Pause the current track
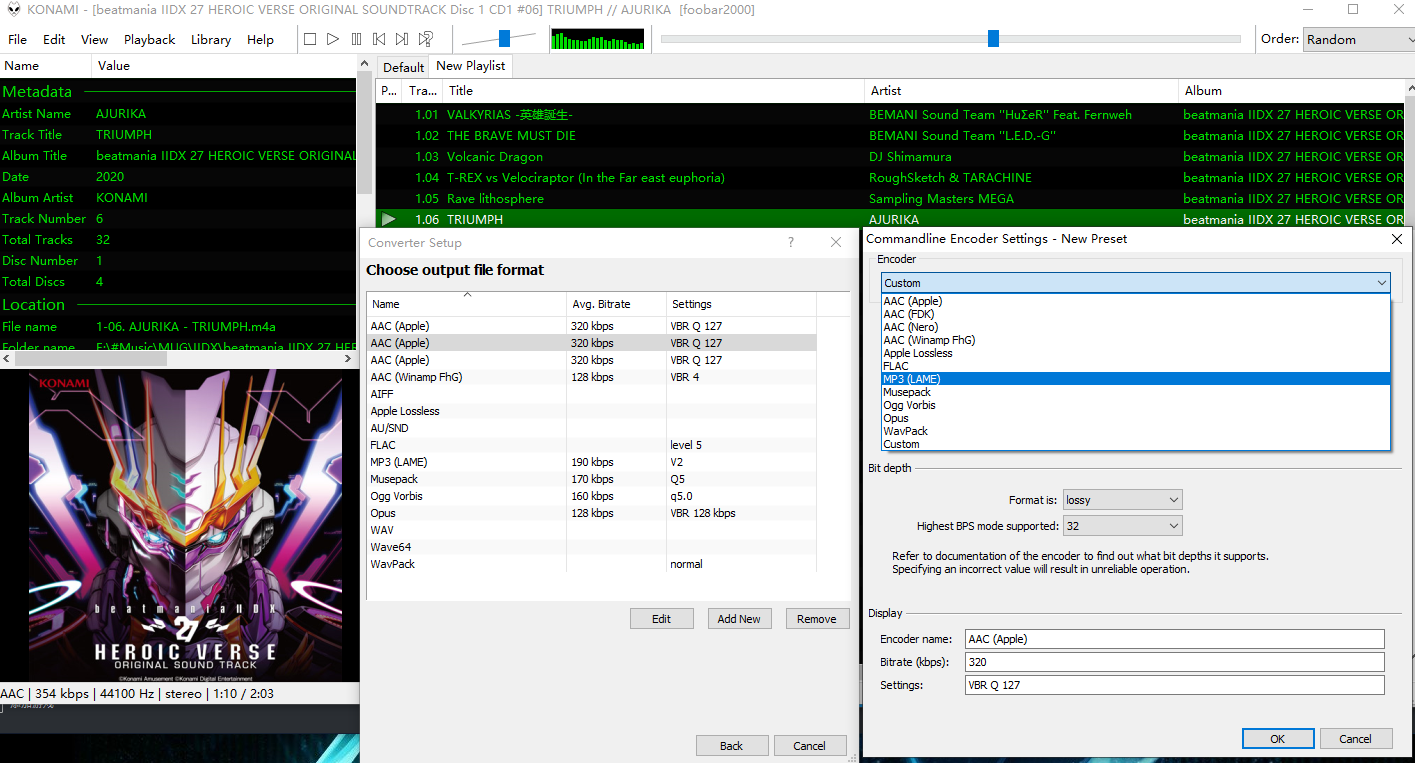 (356, 39)
